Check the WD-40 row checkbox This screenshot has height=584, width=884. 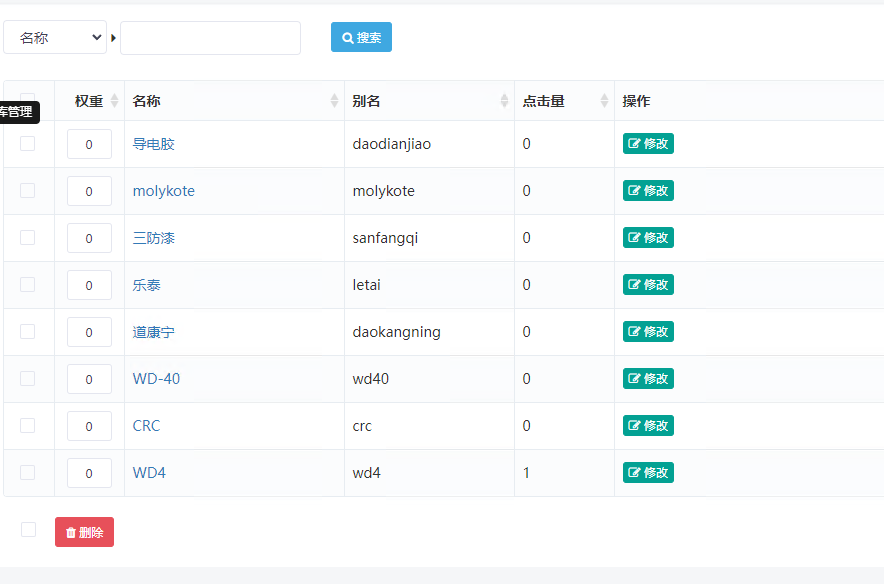point(28,378)
